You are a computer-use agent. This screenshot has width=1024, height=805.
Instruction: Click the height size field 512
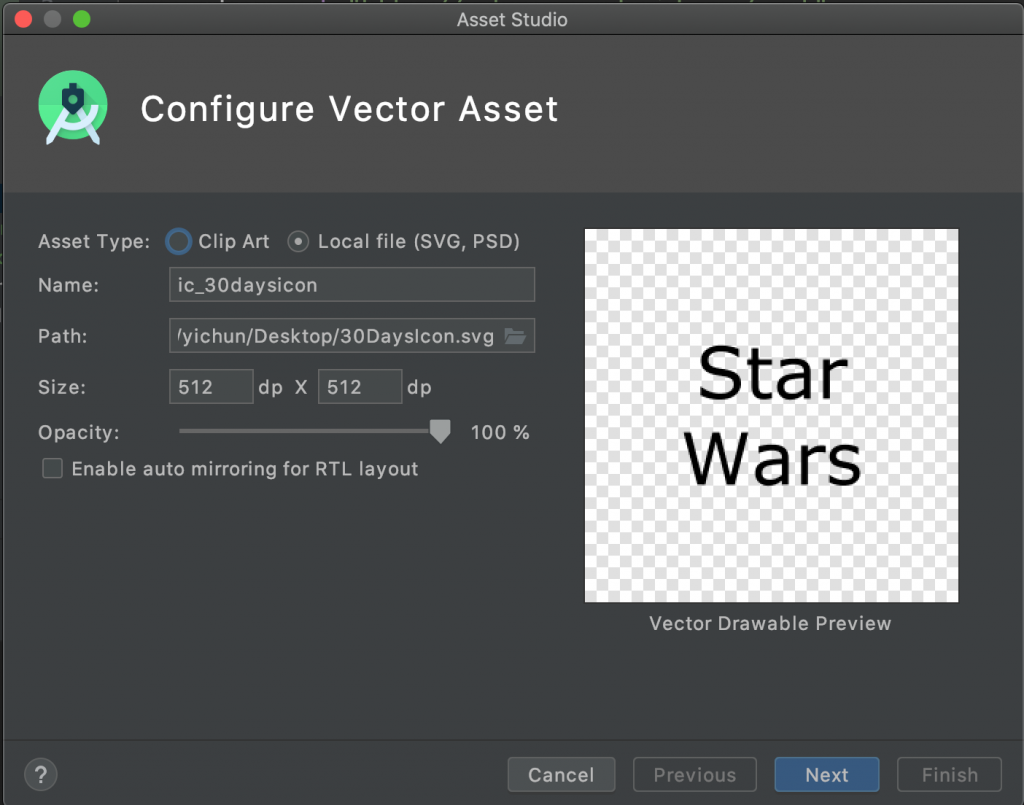[360, 387]
